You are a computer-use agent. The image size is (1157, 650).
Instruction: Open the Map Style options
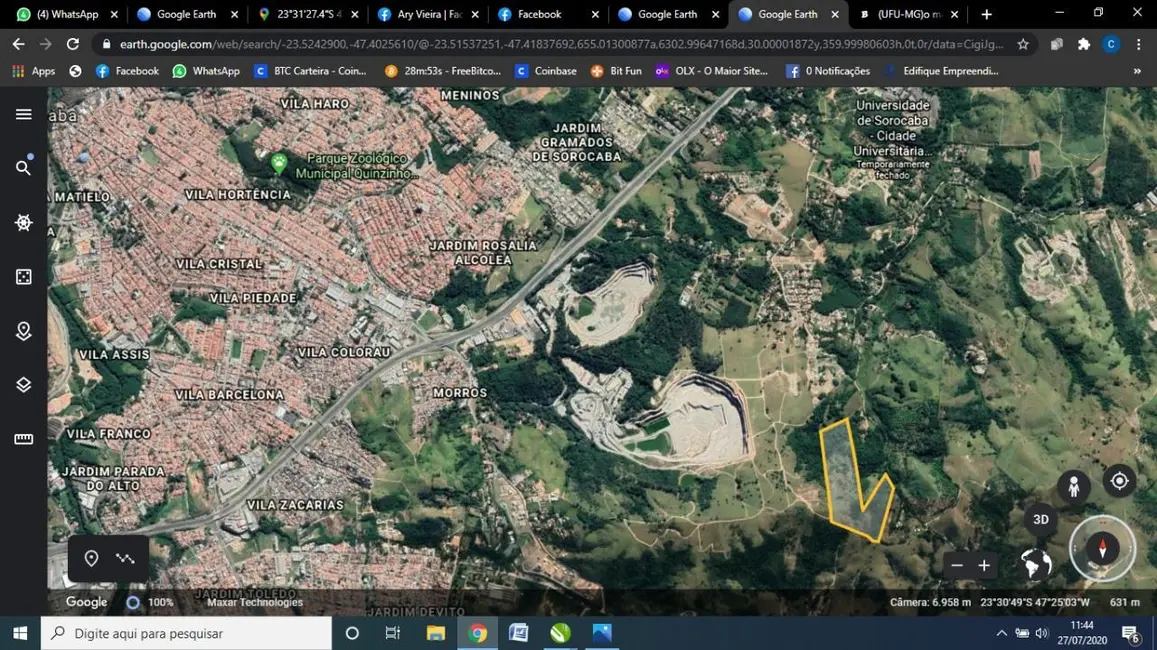(24, 384)
